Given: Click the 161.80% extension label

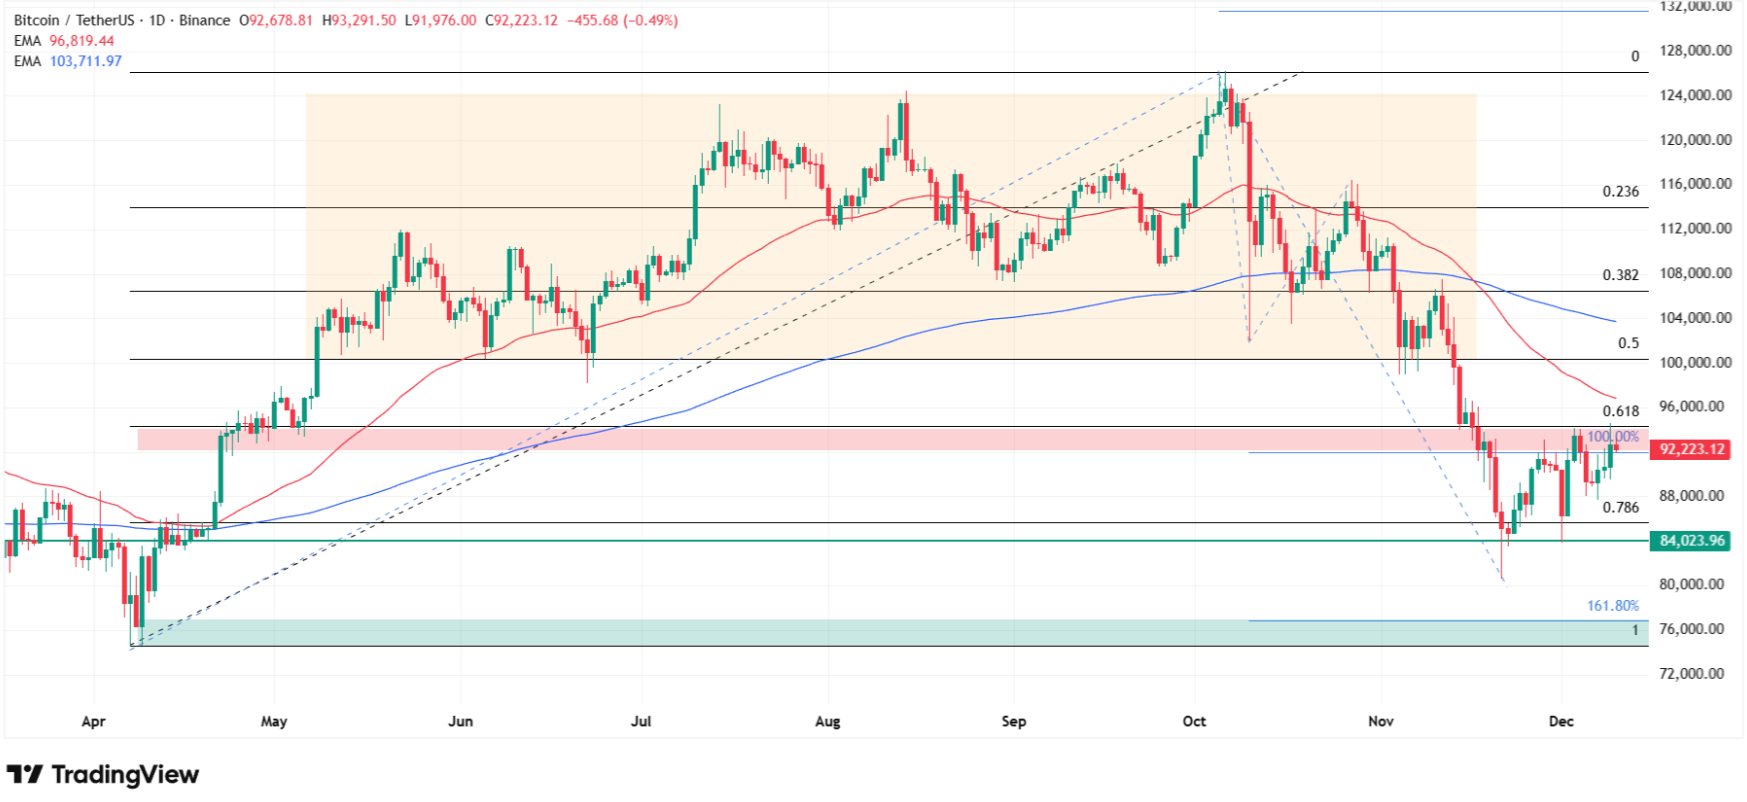Looking at the screenshot, I should pyautogui.click(x=1613, y=606).
